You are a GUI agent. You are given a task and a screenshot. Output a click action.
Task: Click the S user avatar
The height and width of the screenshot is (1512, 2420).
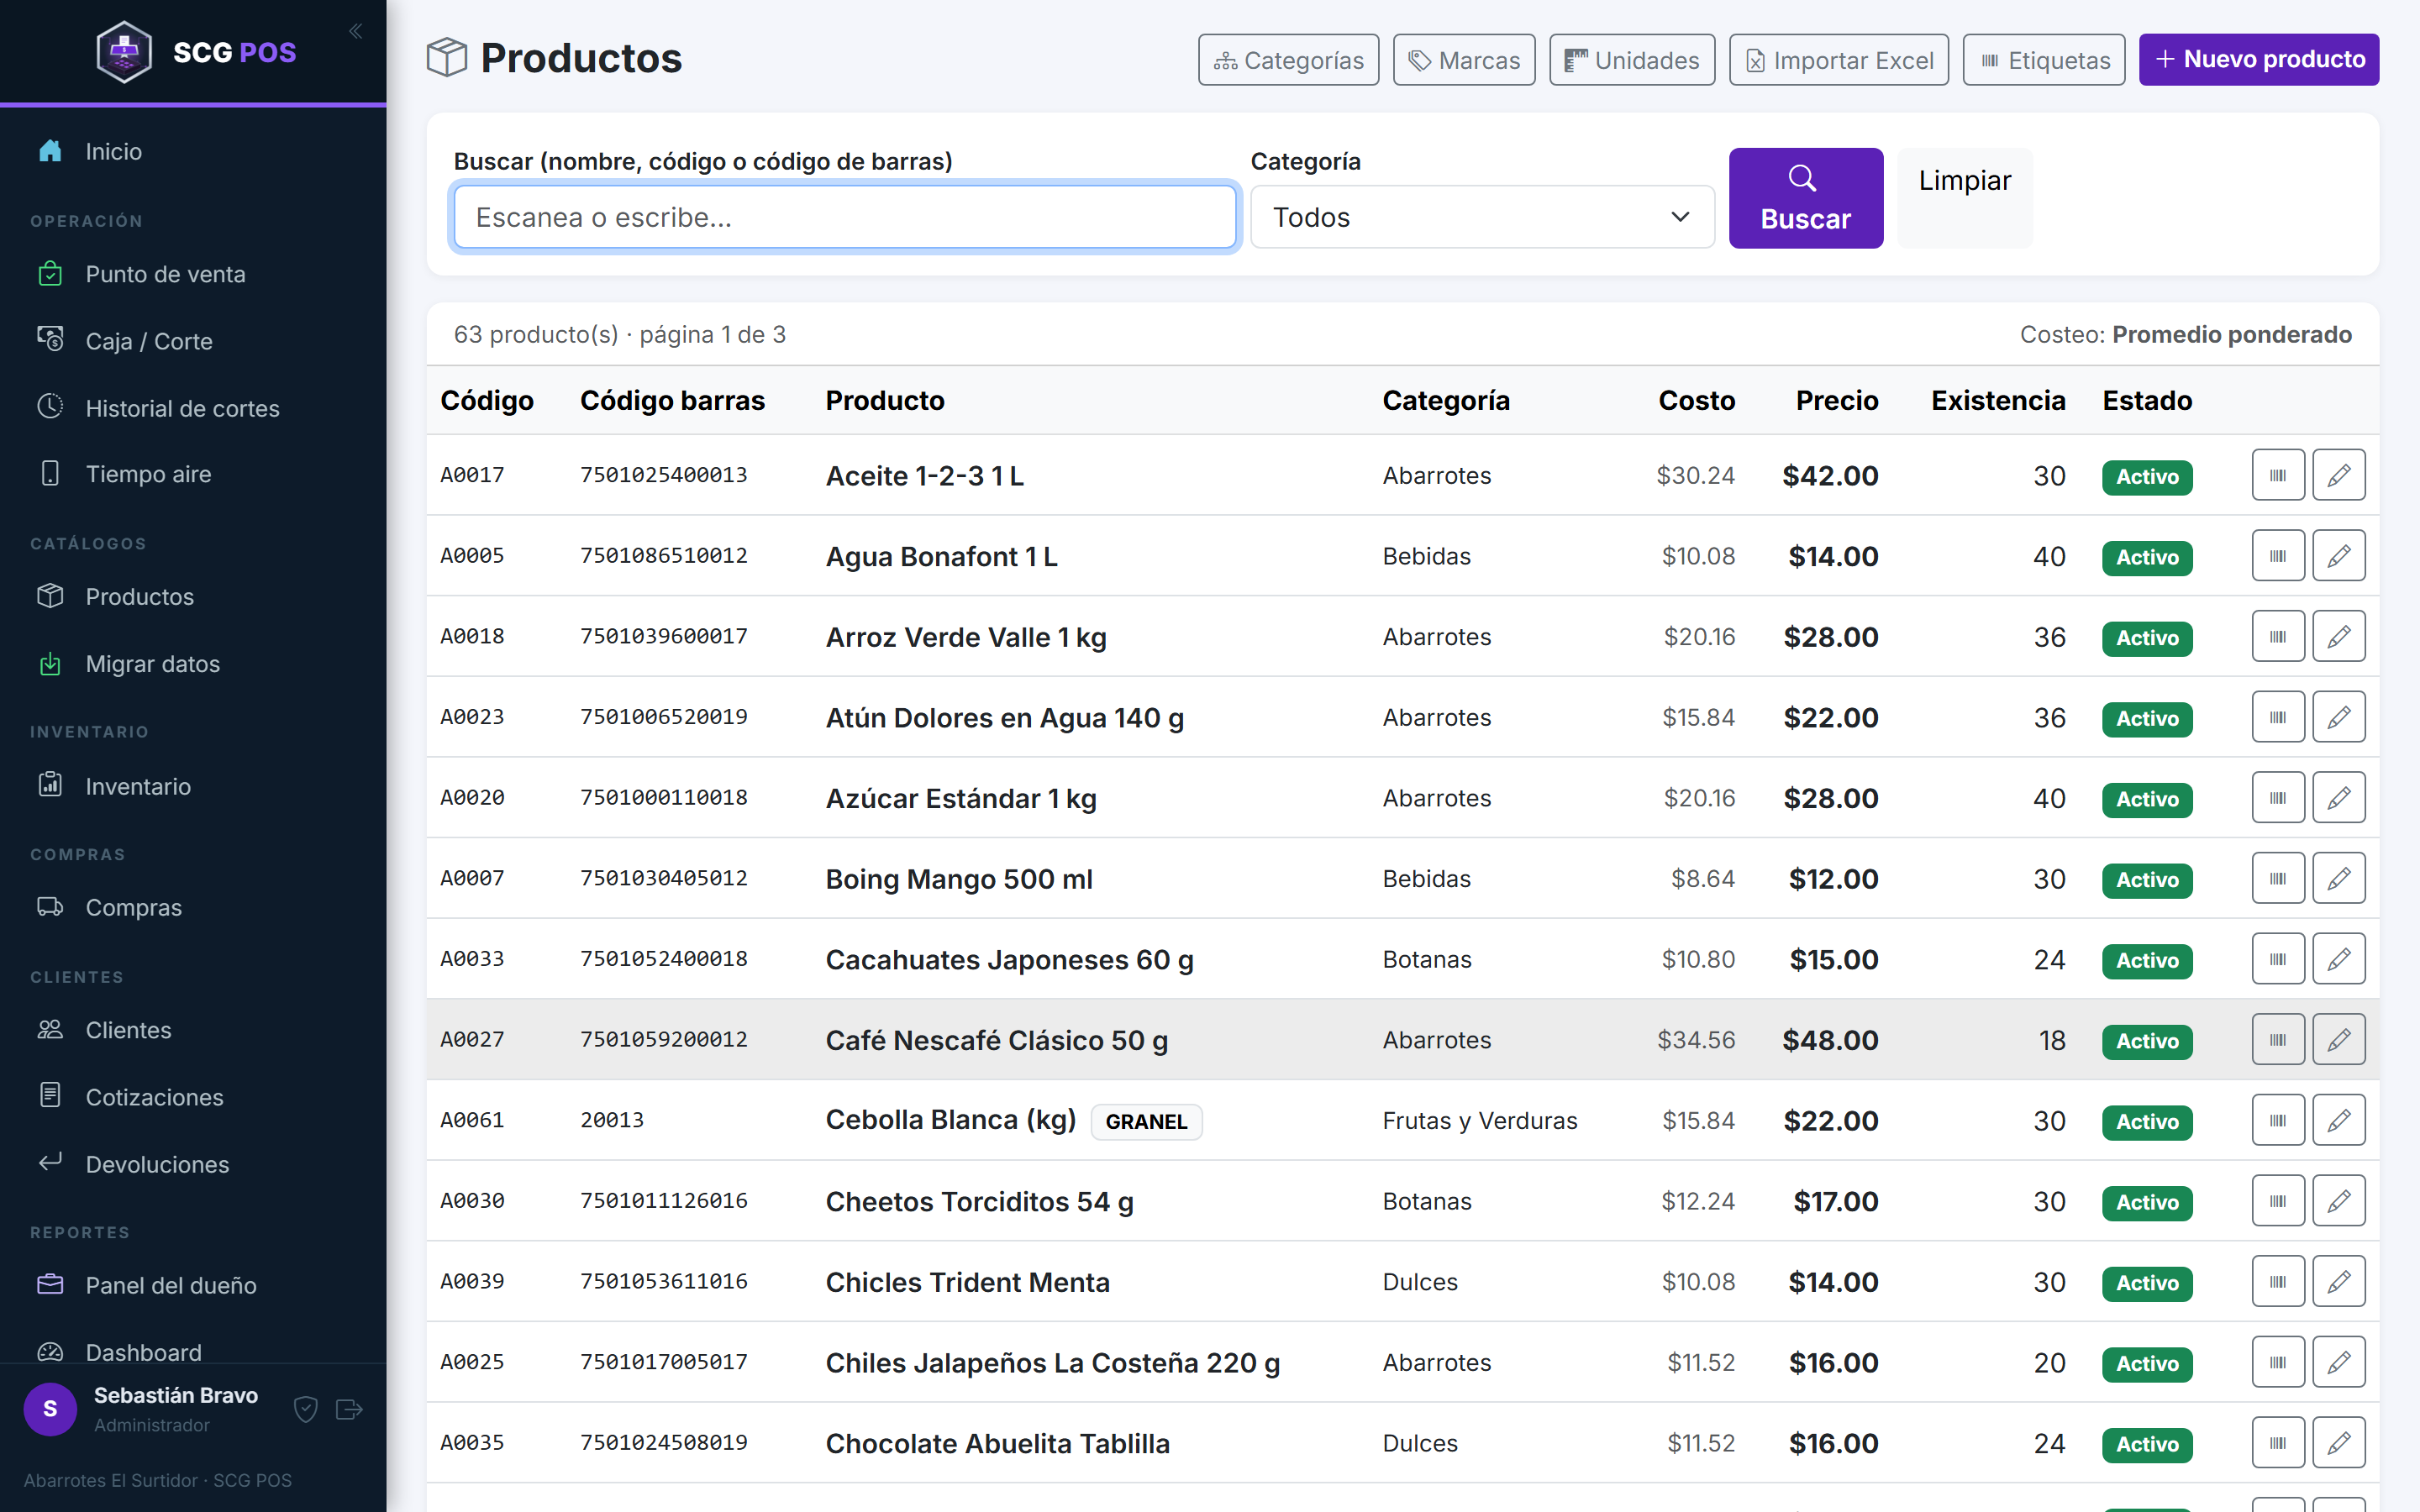point(50,1409)
